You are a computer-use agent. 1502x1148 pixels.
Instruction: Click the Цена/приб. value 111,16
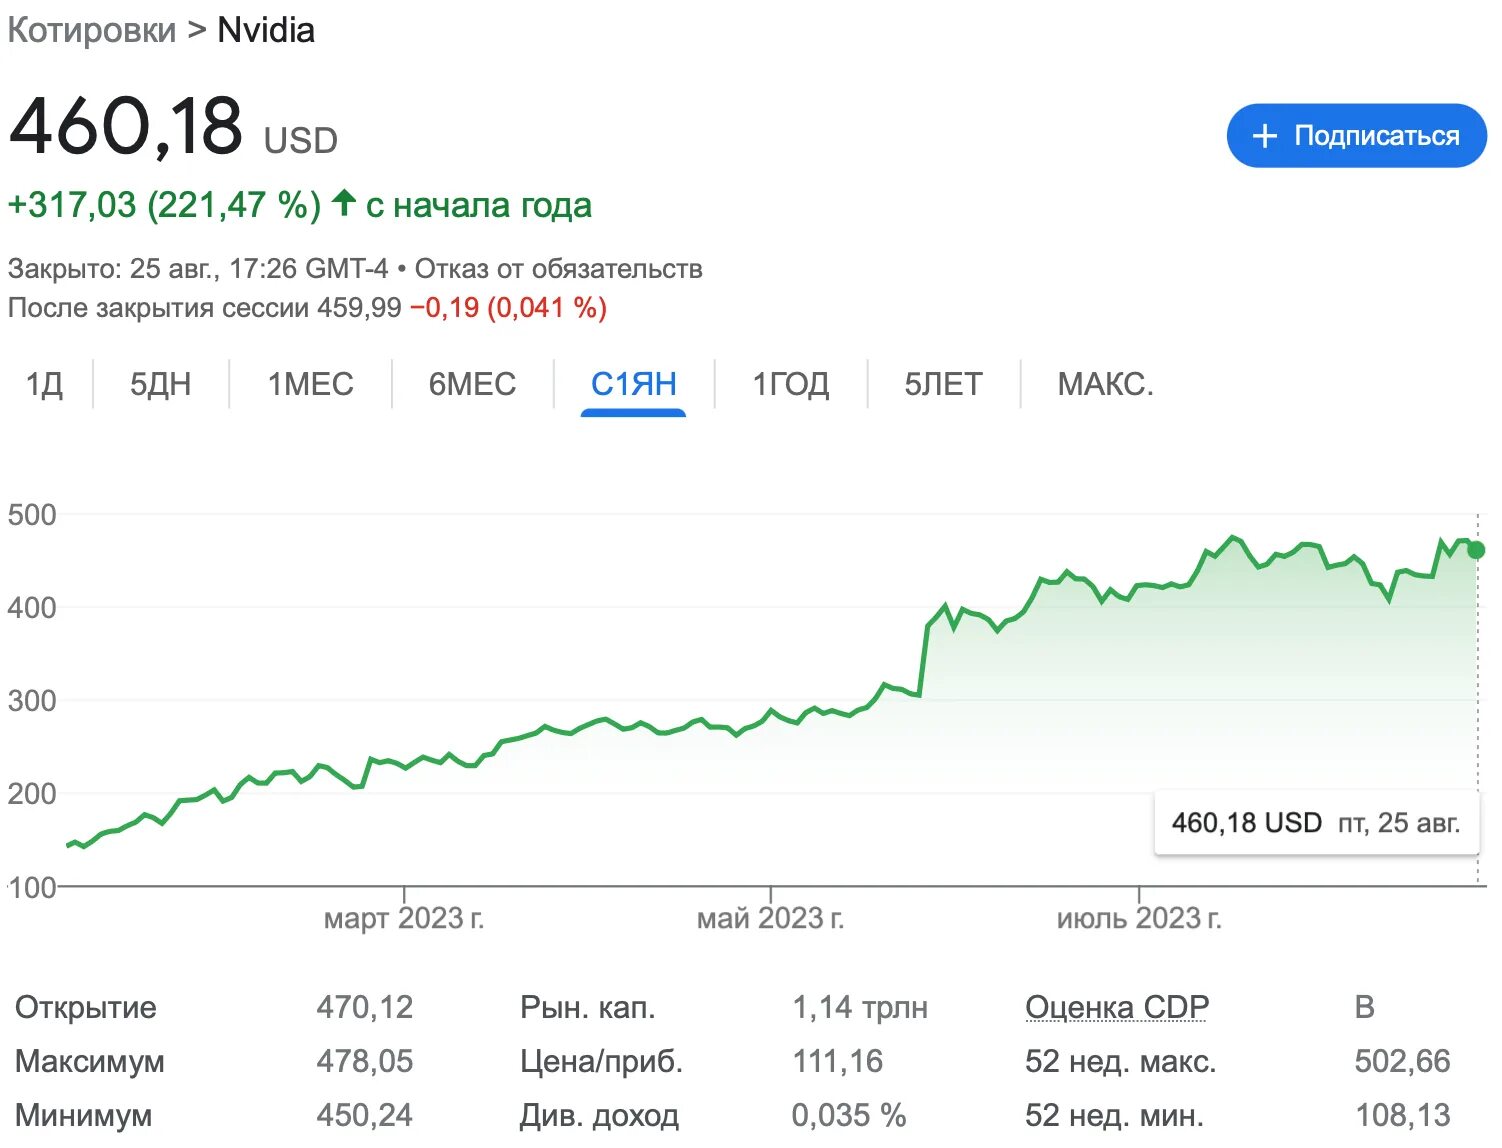click(838, 1061)
